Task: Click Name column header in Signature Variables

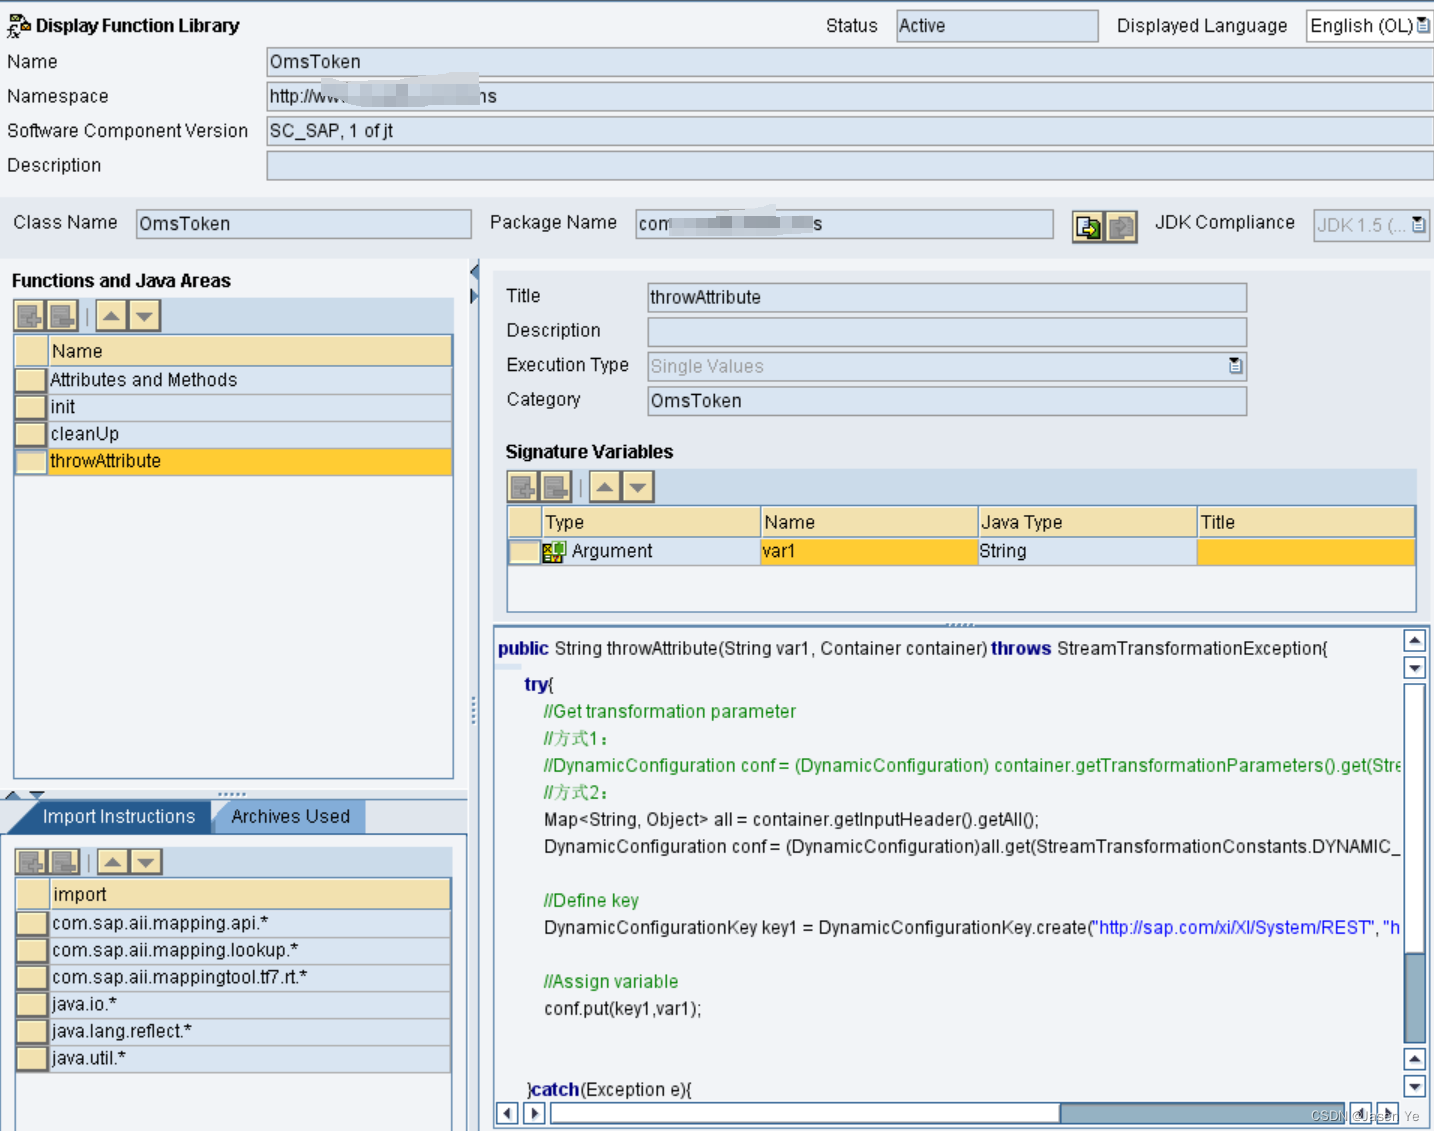Action: 869,522
